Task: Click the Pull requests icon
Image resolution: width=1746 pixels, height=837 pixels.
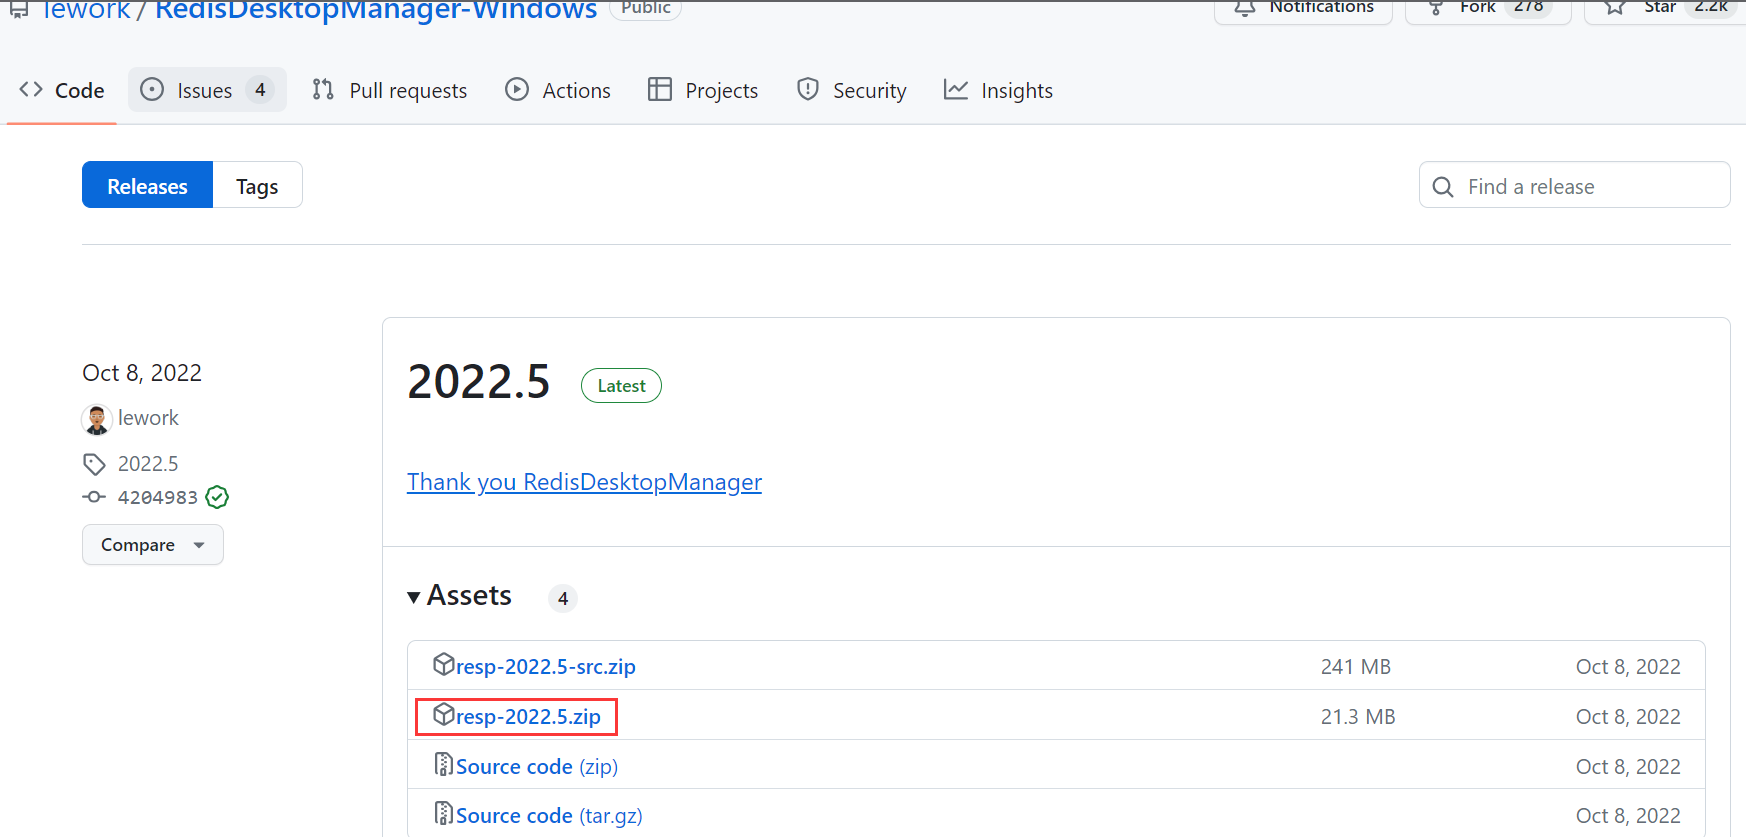Action: [x=323, y=90]
